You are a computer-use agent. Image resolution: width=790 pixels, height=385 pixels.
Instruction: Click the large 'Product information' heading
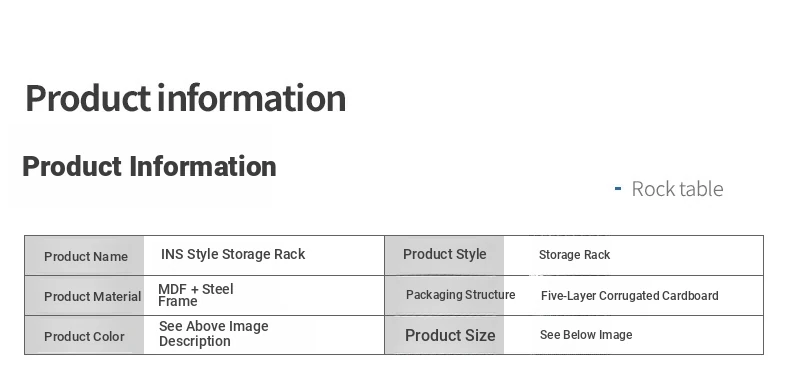(185, 98)
